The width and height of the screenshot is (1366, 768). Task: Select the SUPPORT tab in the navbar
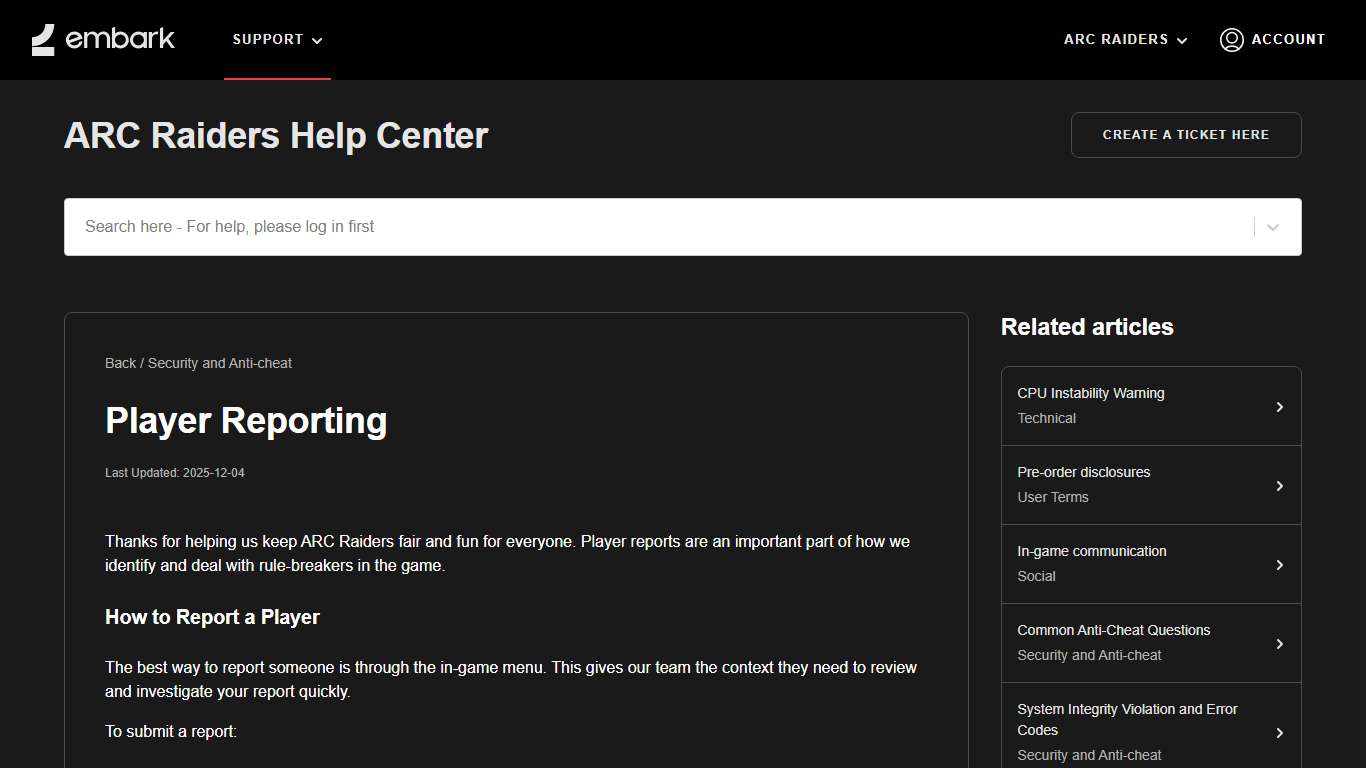[x=268, y=39]
